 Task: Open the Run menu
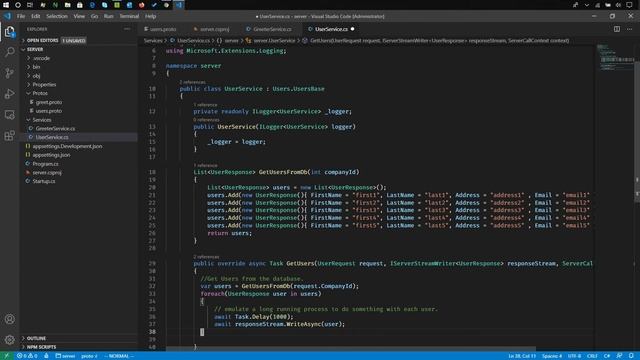(109, 16)
